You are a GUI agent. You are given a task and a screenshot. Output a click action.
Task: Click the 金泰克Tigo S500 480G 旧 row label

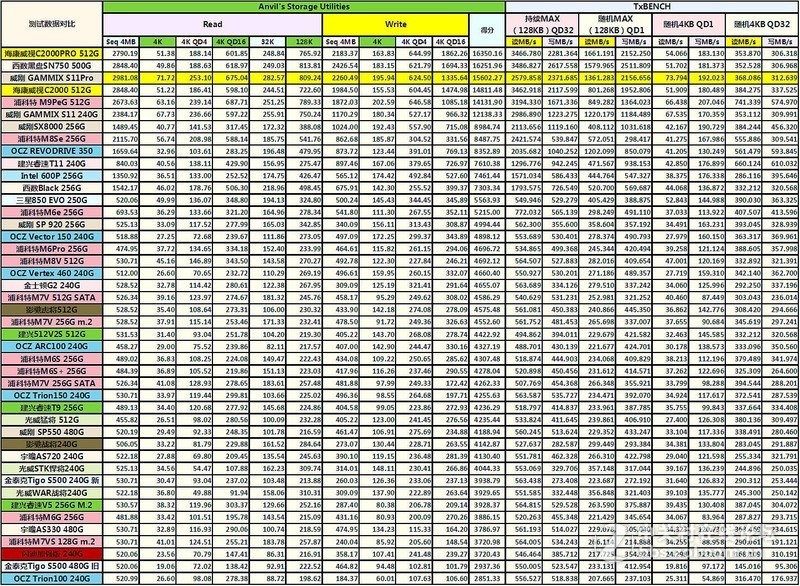[x=50, y=565]
